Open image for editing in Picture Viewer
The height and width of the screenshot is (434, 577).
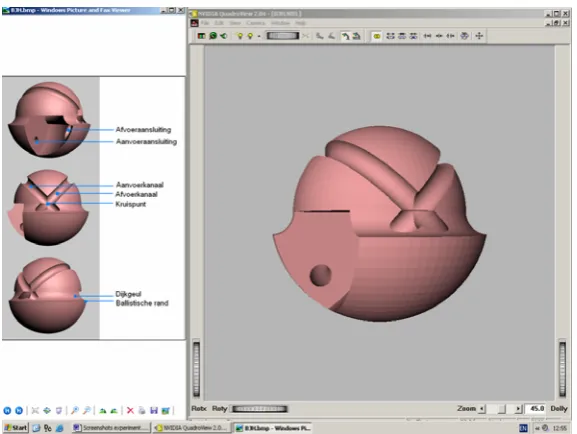tap(166, 410)
